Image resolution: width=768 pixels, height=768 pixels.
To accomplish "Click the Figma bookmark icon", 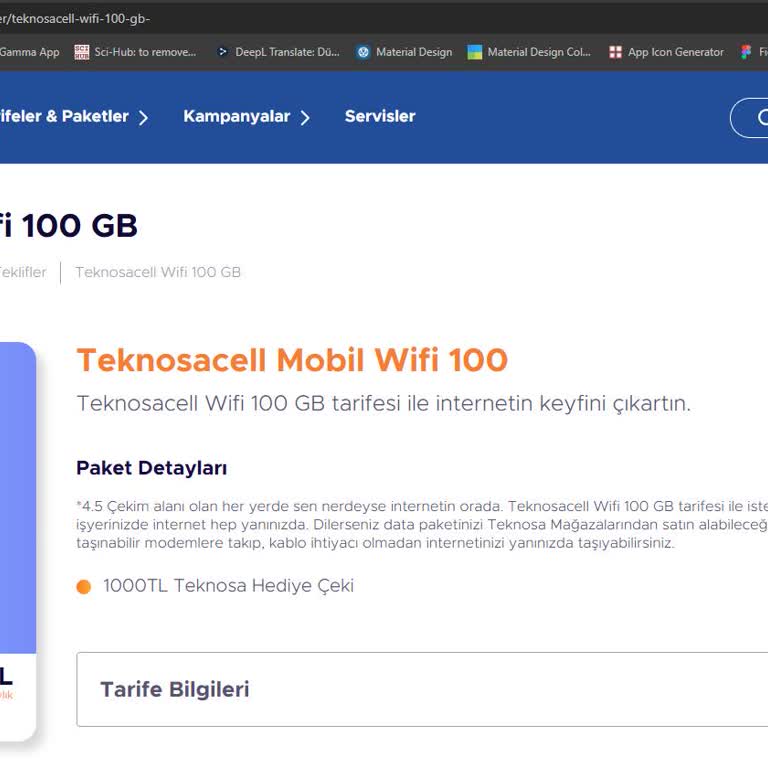I will [746, 52].
